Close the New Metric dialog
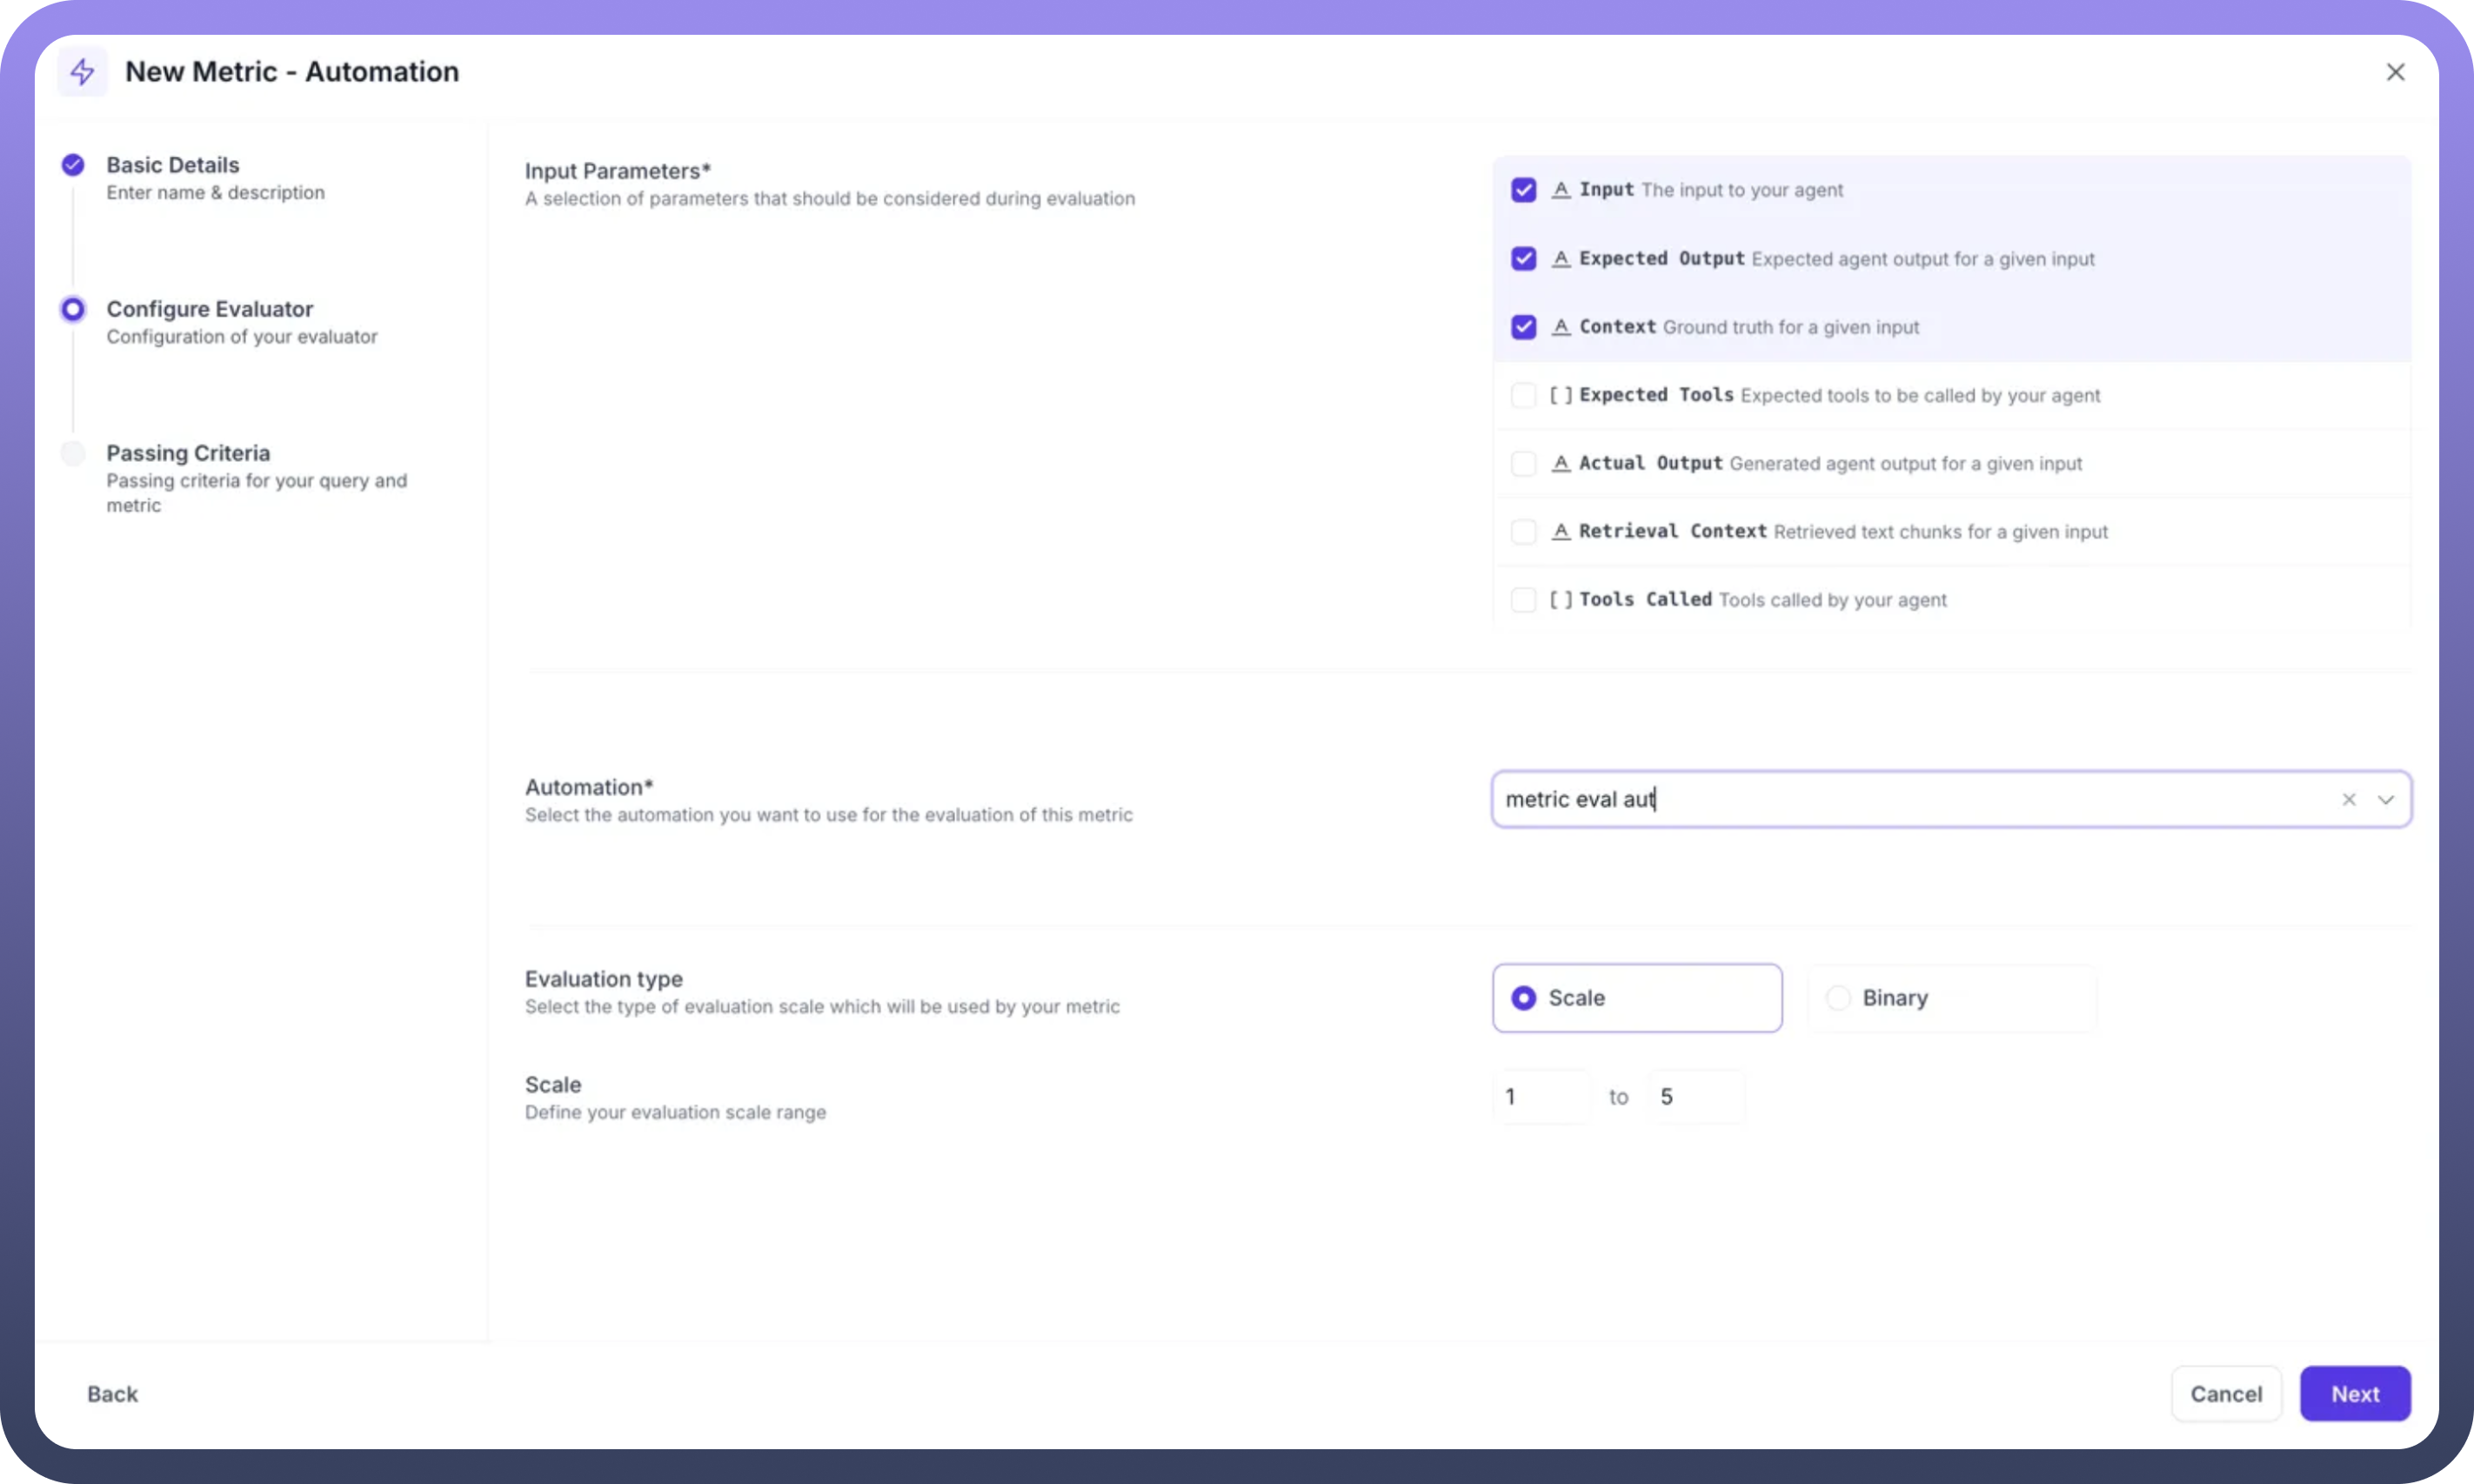2474x1484 pixels. pos(2395,72)
